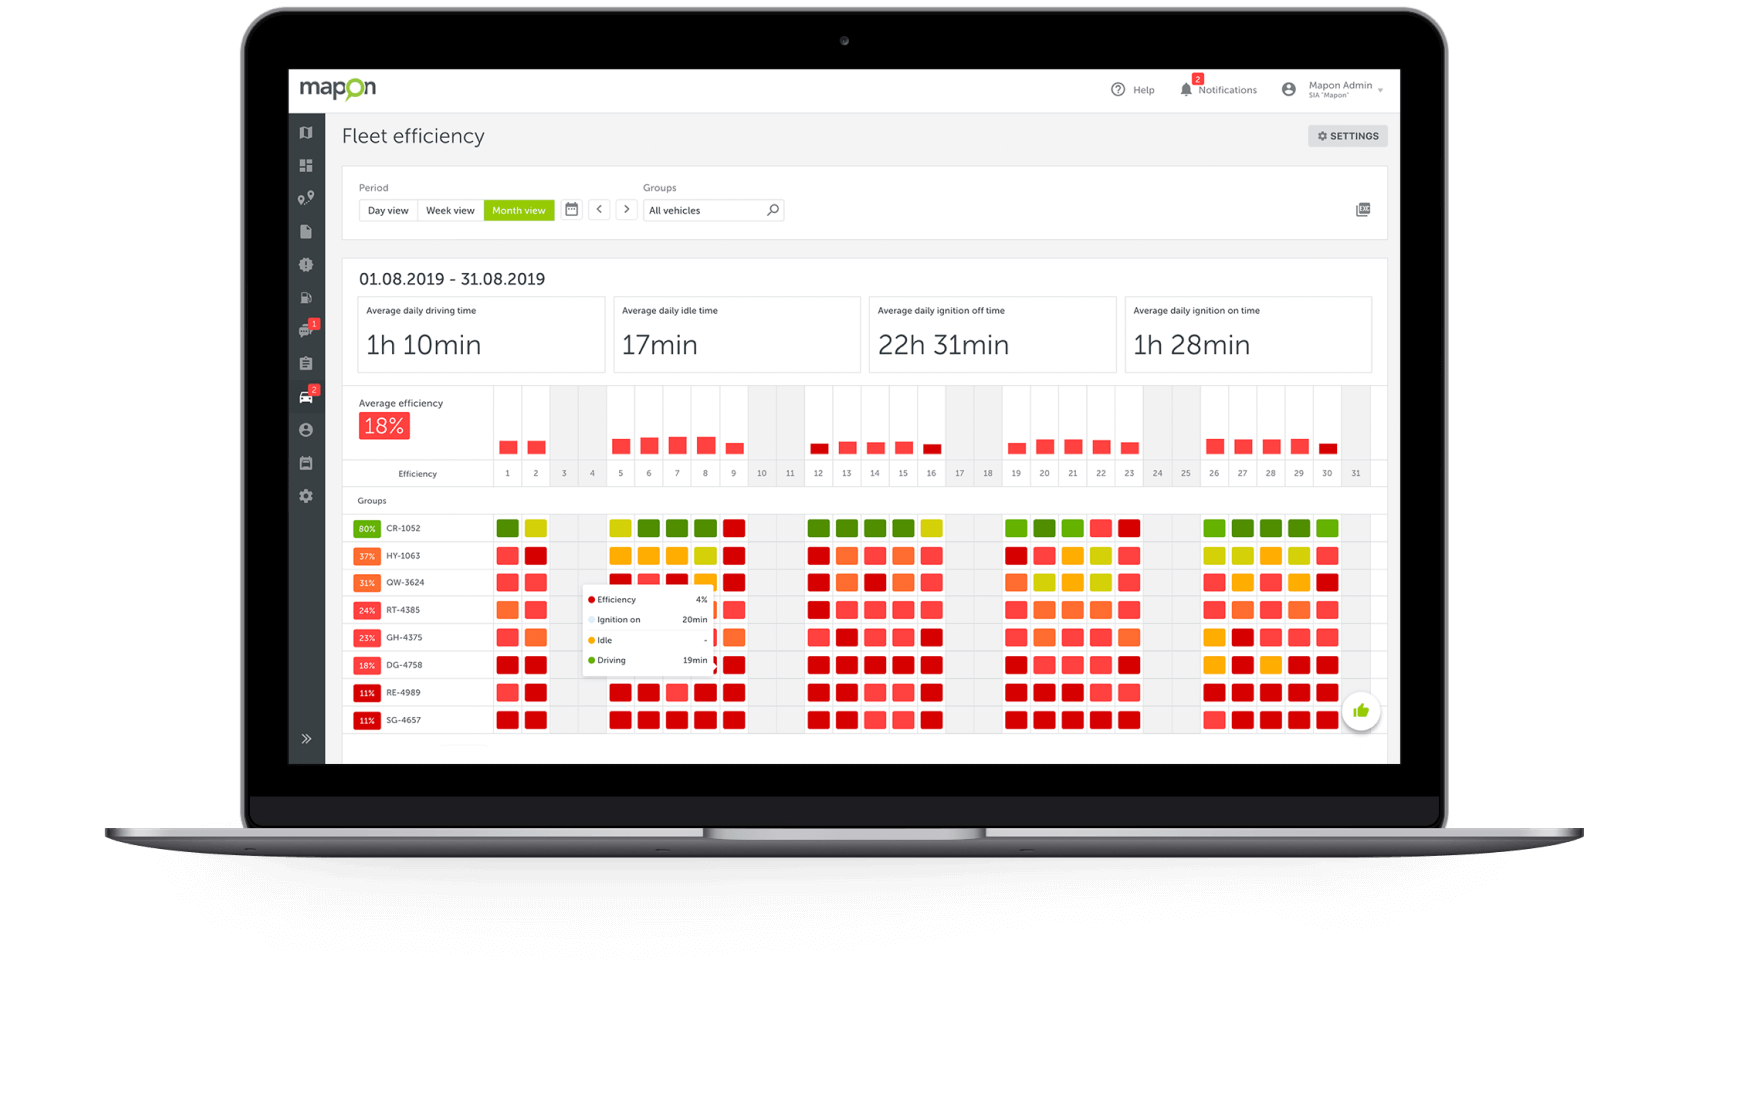Click SG-4657 cell for day 30
Image resolution: width=1762 pixels, height=1096 pixels.
(1327, 720)
